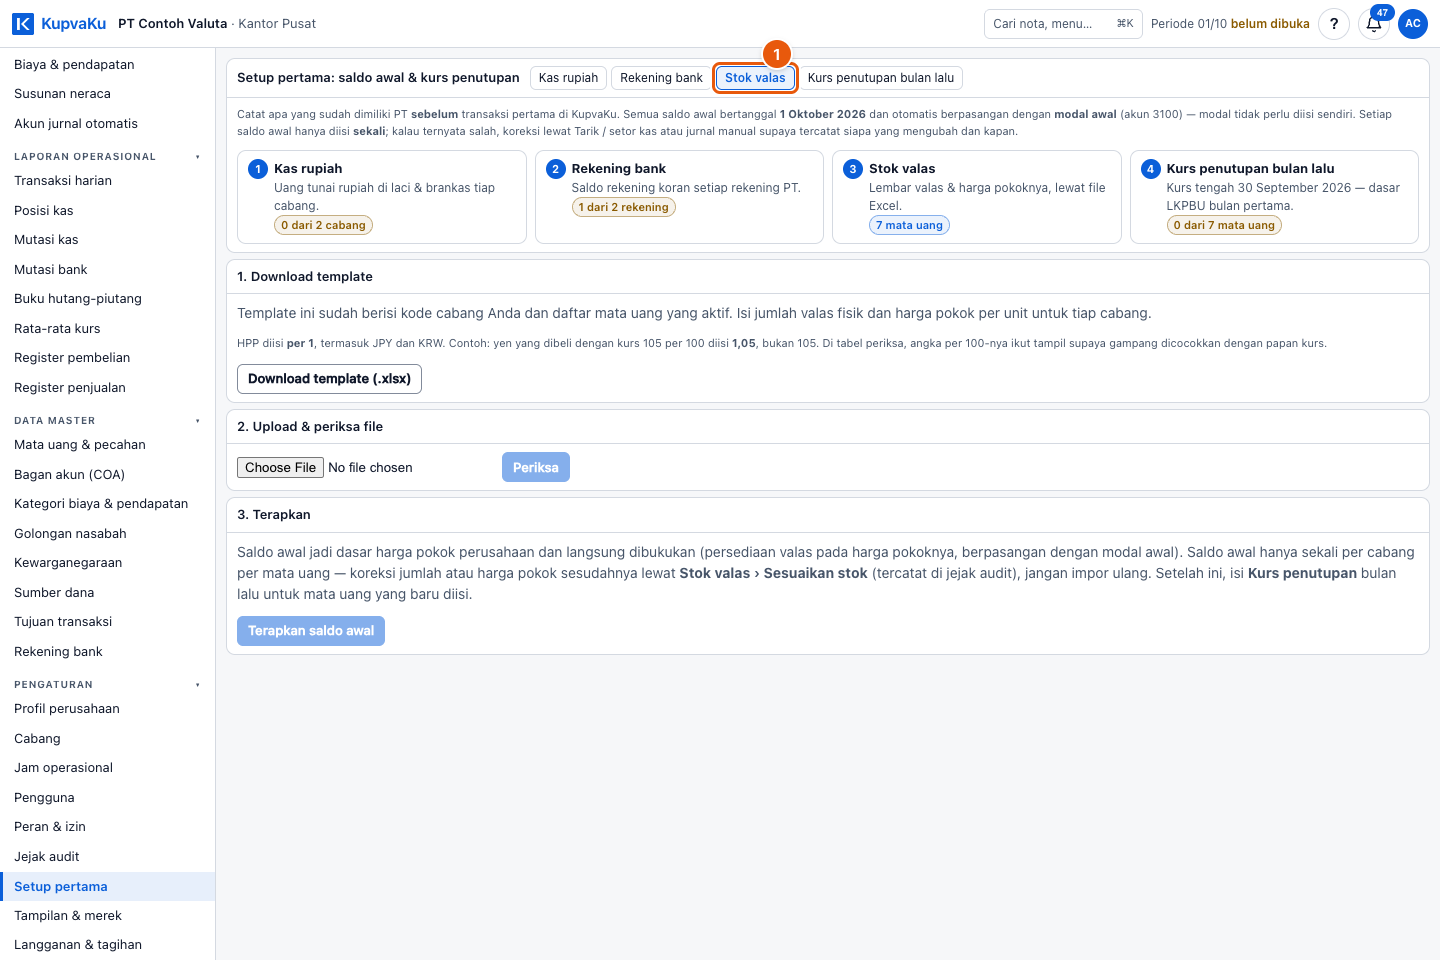Screen dimensions: 1440x960
Task: Select the Stok valas tab
Action: (x=755, y=78)
